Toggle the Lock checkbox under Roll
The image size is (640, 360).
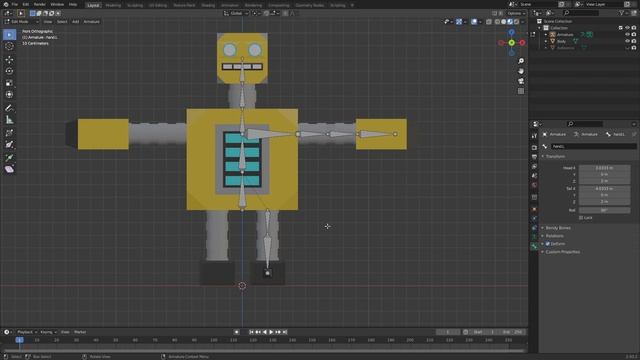tap(581, 218)
